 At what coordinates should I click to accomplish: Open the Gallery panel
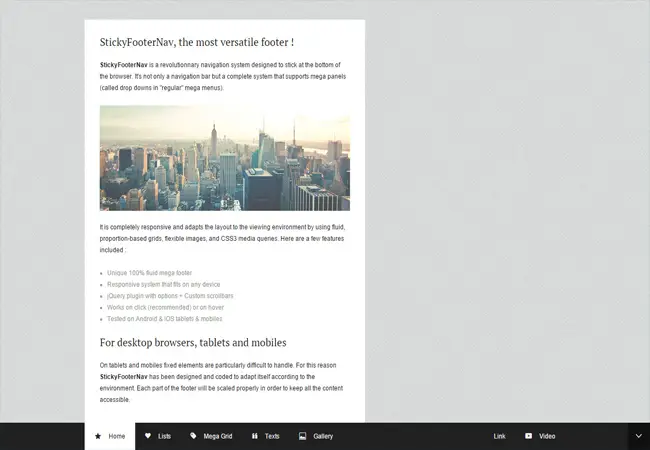(x=316, y=436)
